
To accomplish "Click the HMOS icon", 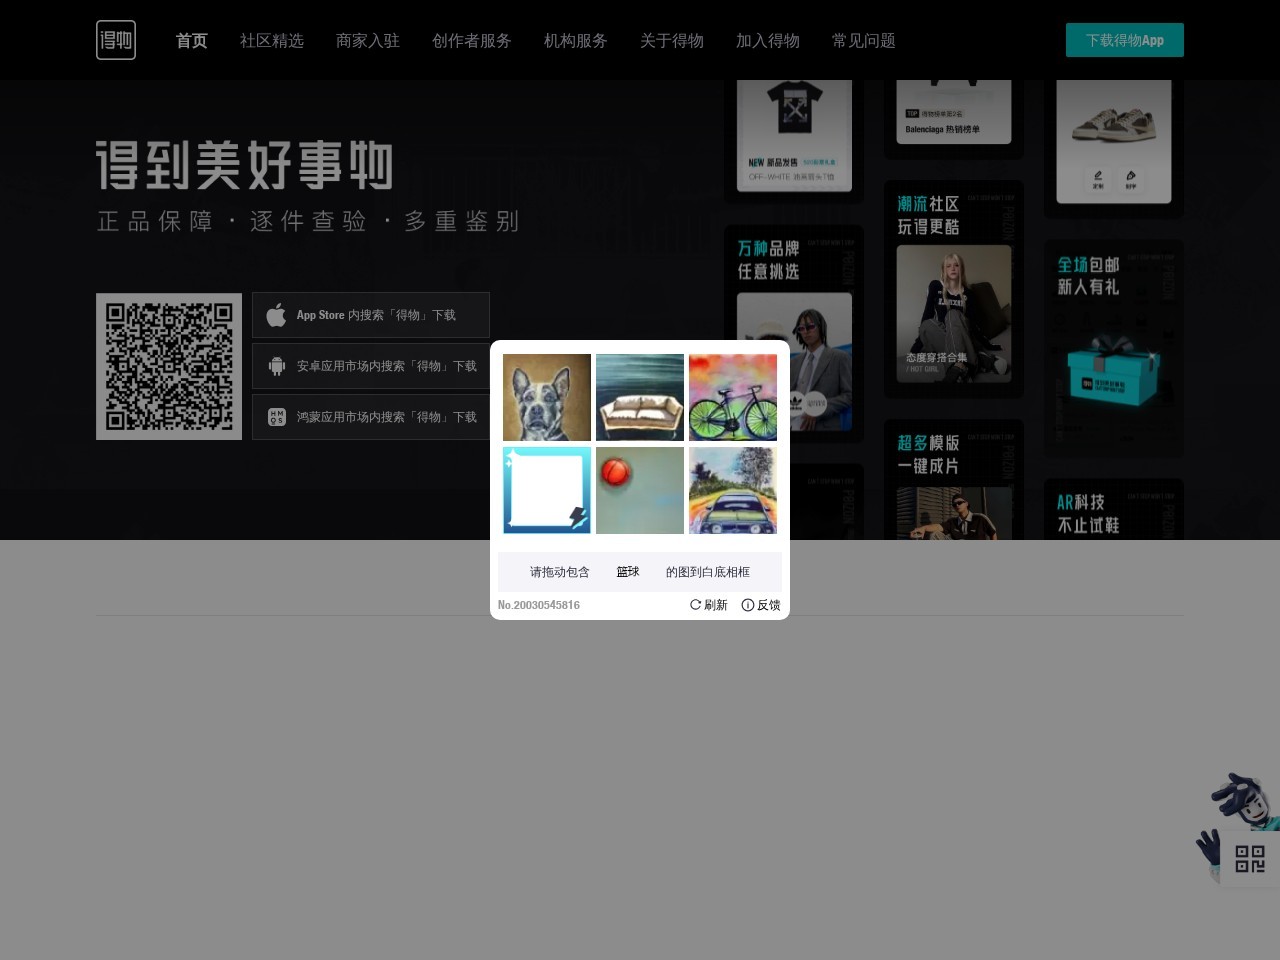I will pos(277,417).
